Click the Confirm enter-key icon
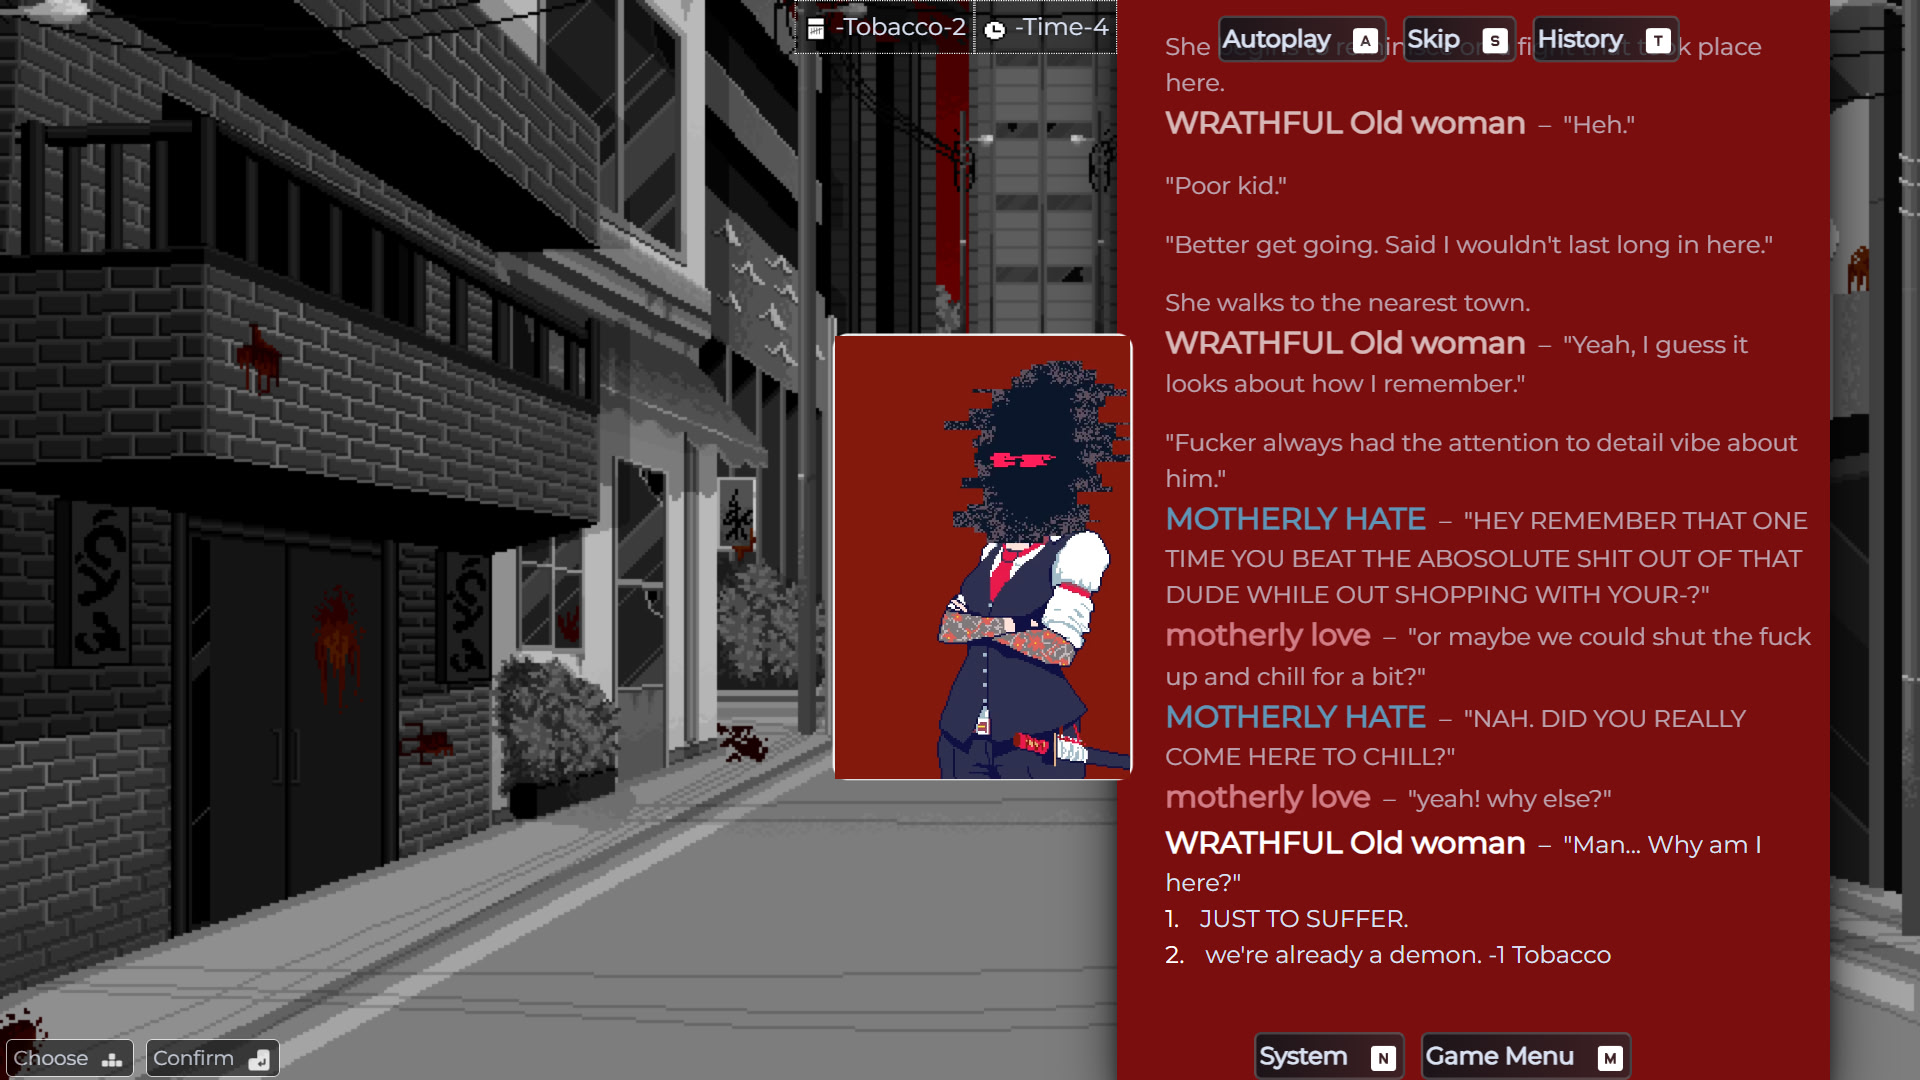Viewport: 1920px width, 1080px height. click(x=259, y=1059)
